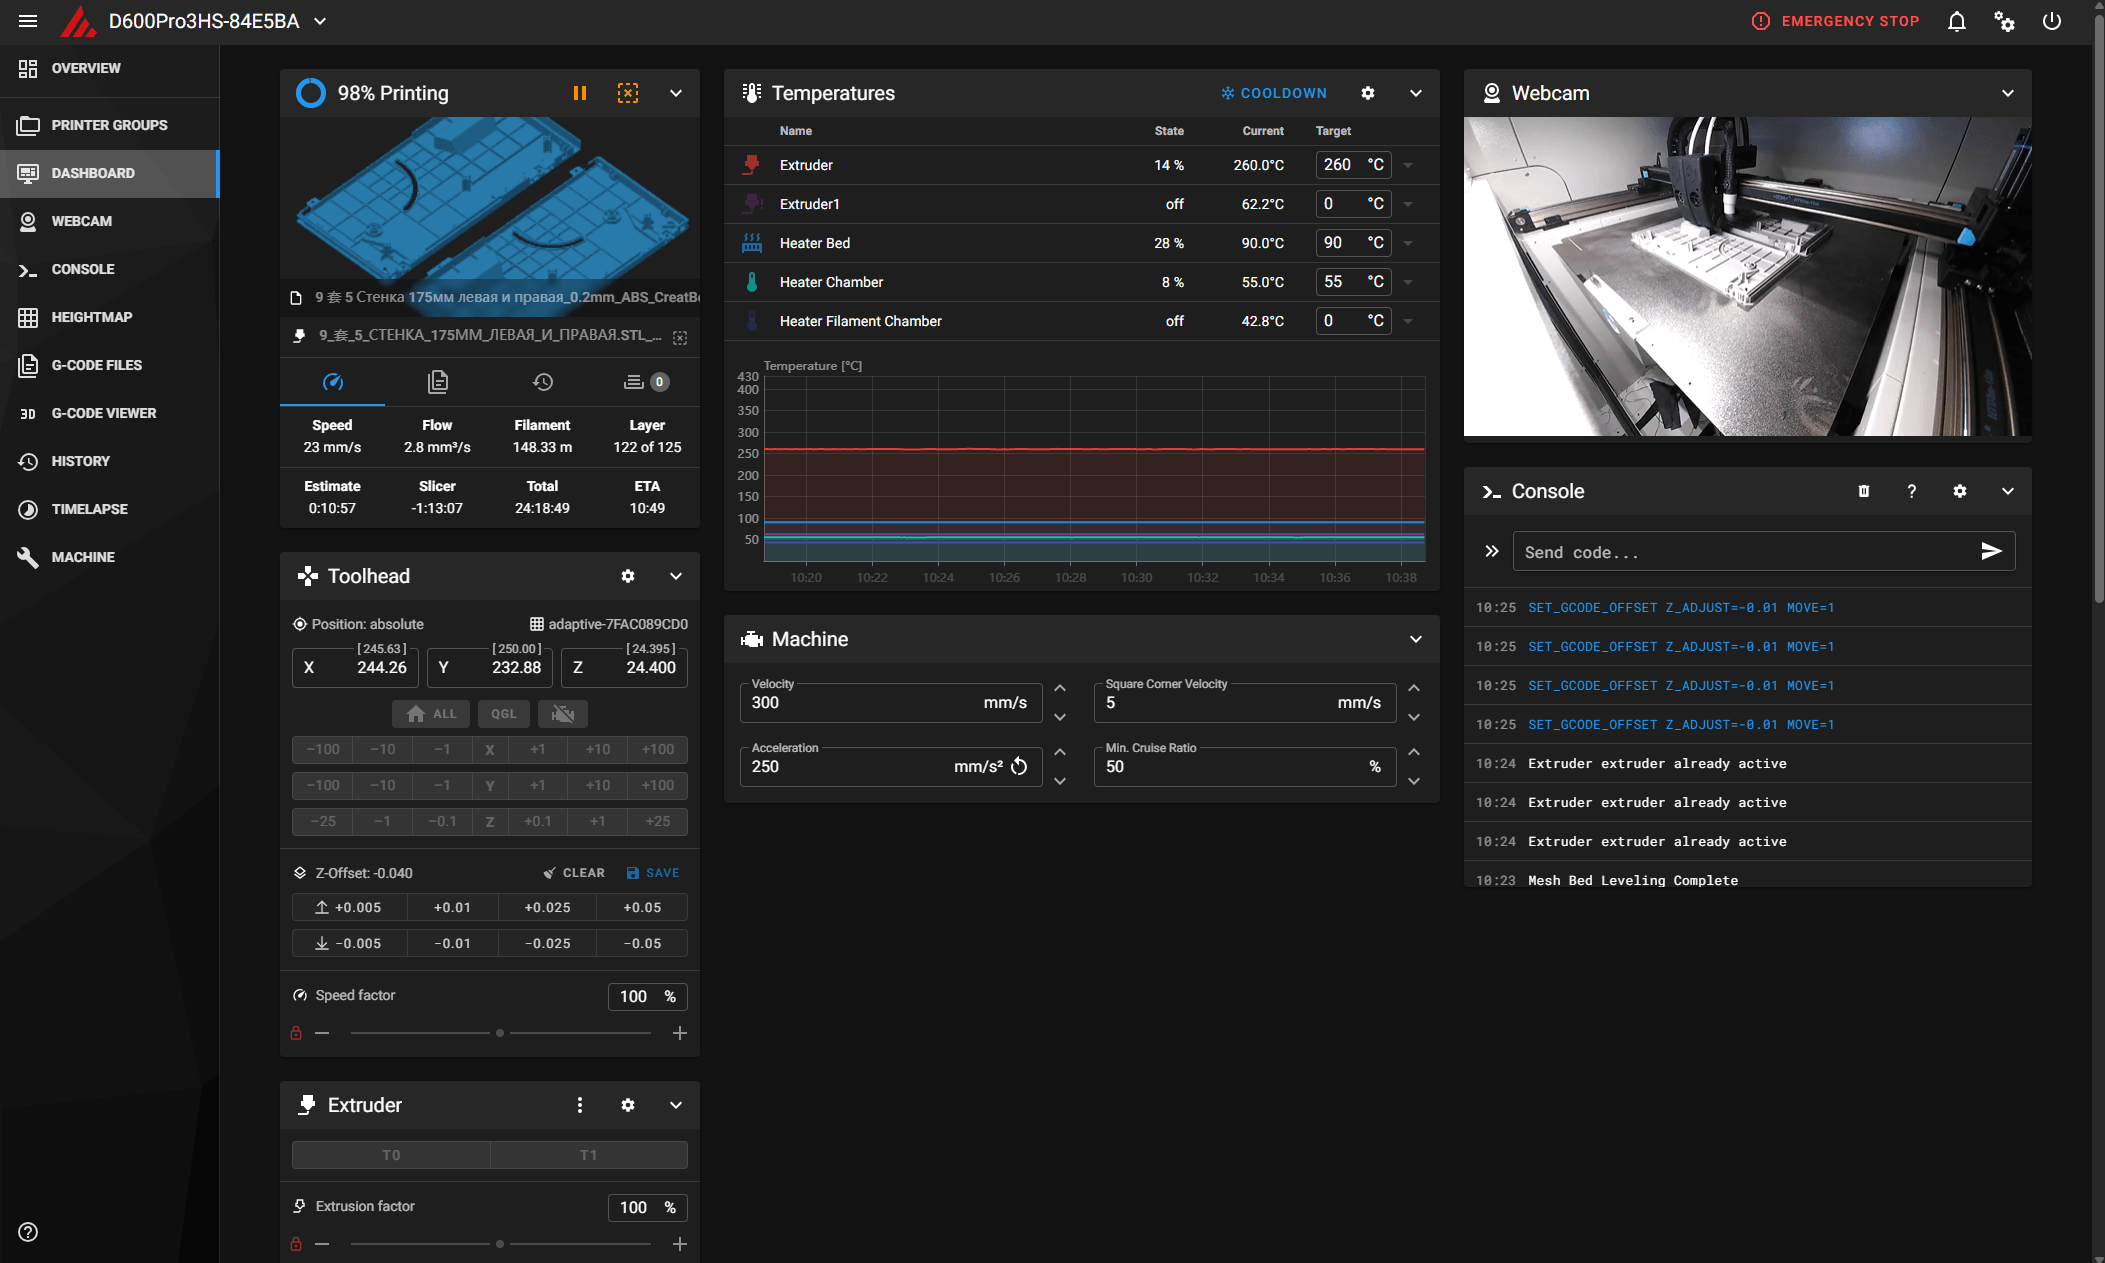Click EMERGENCY STOP

[1836, 21]
